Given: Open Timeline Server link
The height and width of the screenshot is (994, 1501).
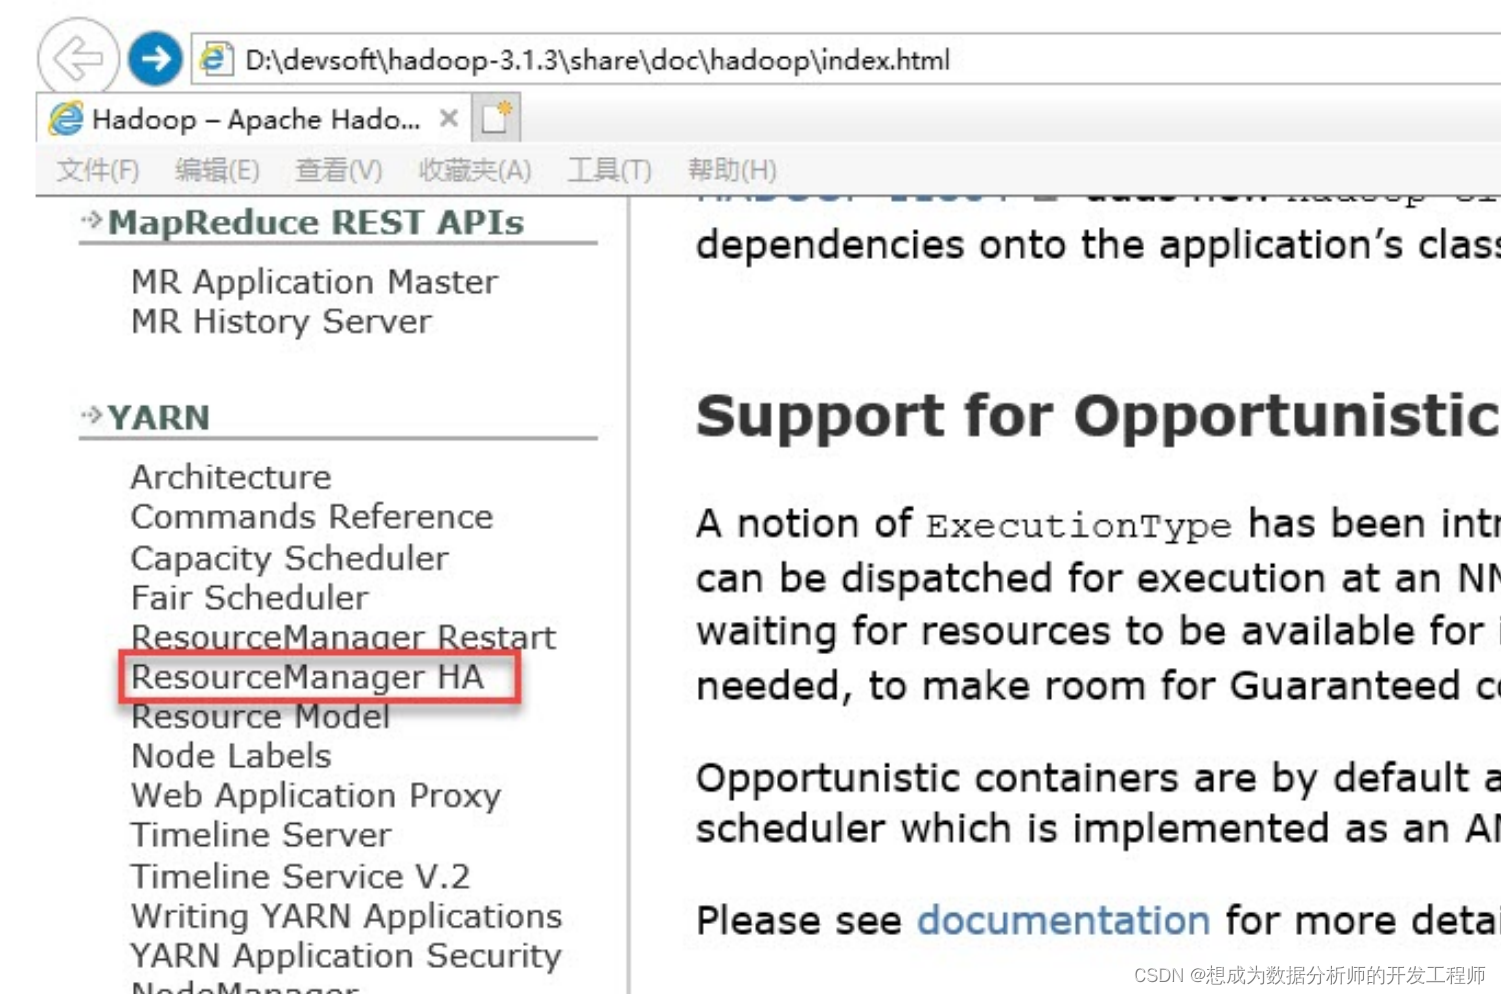Looking at the screenshot, I should [x=261, y=834].
